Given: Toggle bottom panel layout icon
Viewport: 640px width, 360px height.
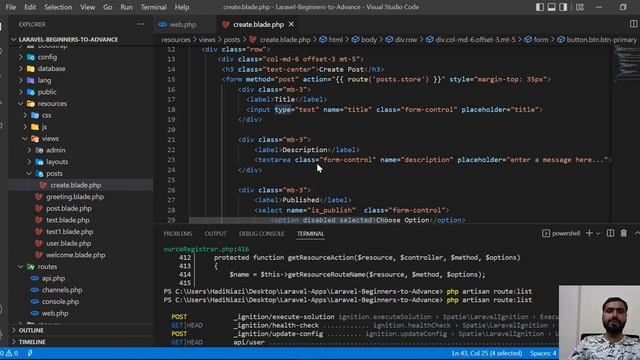Looking at the screenshot, I should coord(551,7).
